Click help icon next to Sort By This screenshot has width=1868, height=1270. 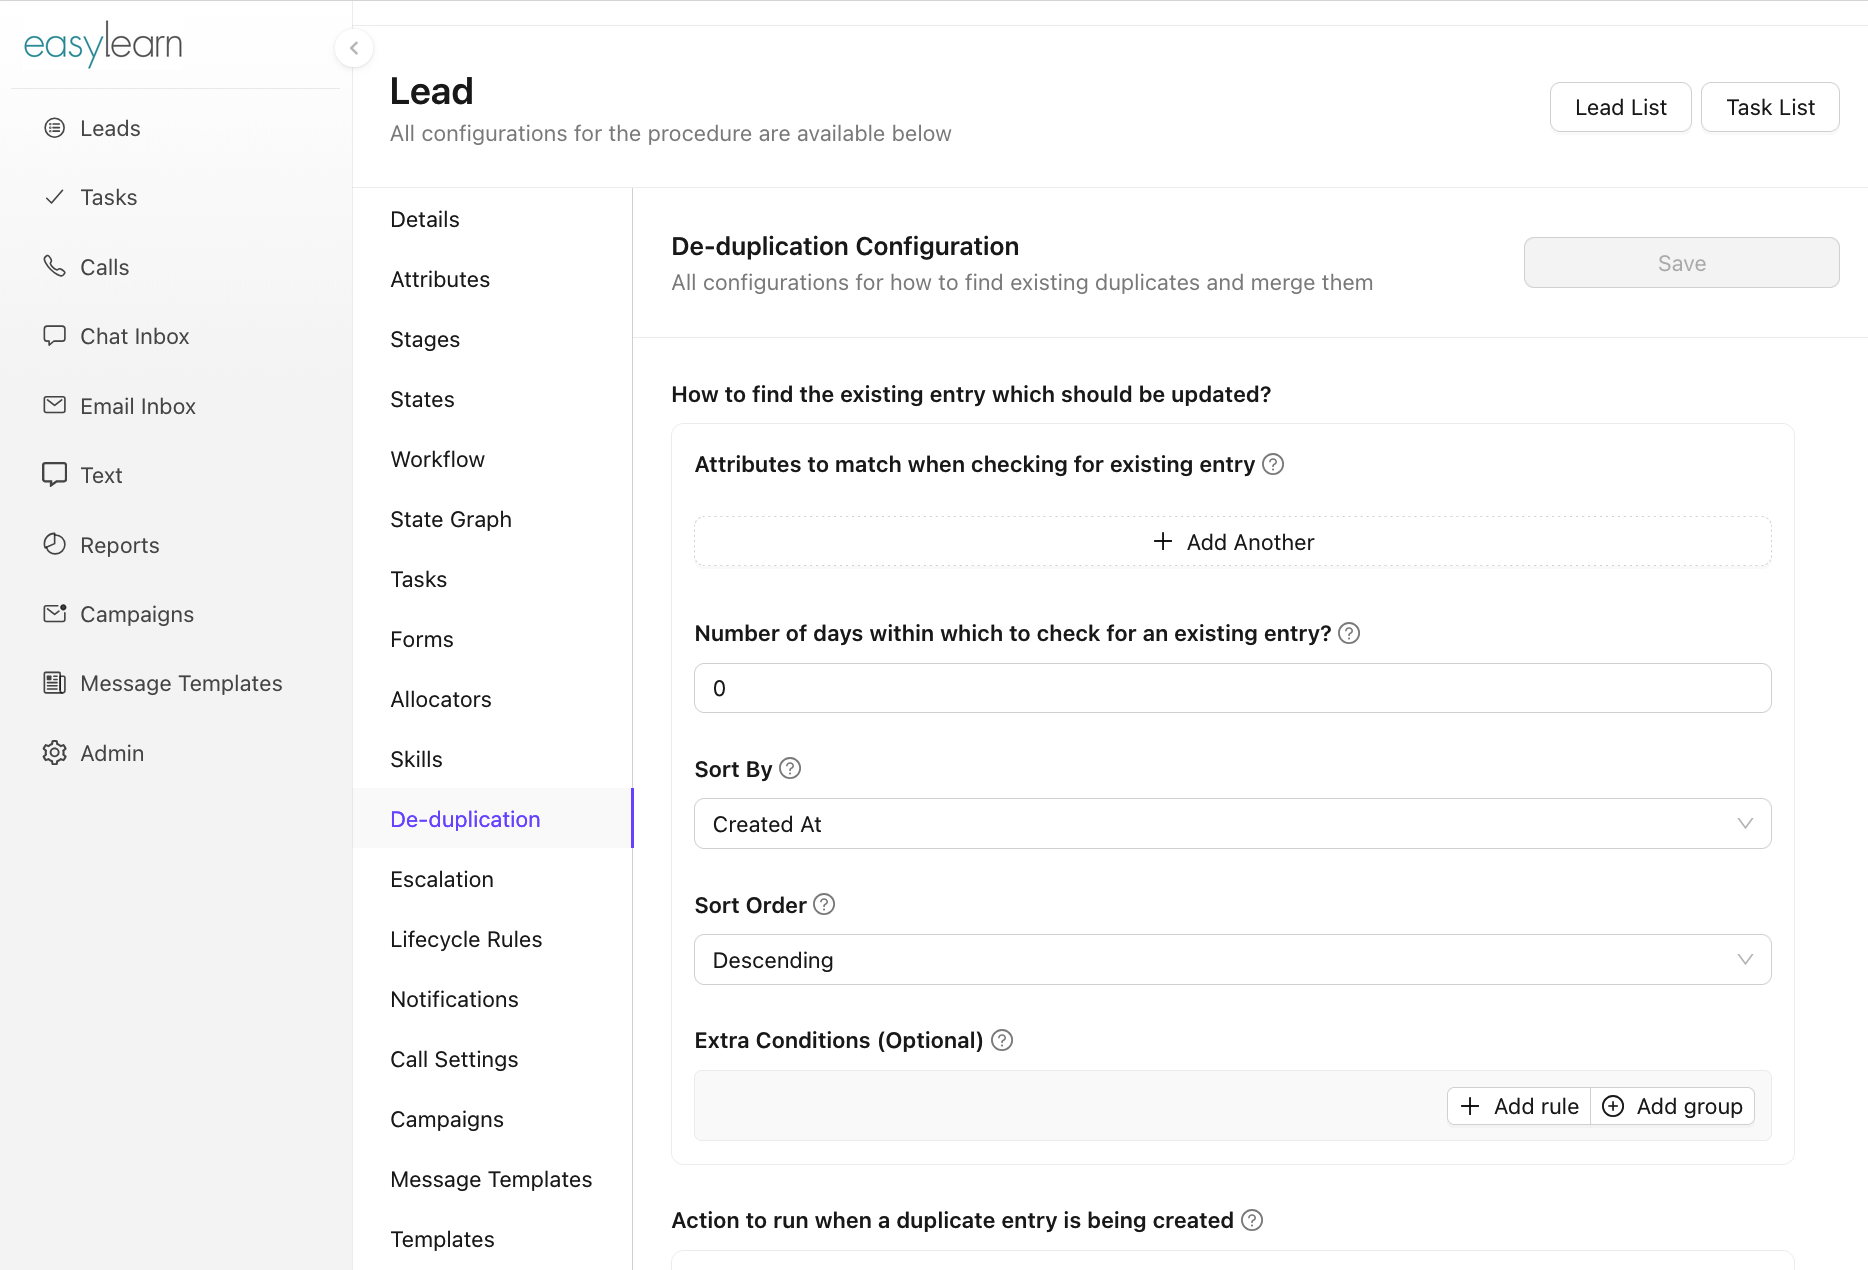[x=790, y=768]
